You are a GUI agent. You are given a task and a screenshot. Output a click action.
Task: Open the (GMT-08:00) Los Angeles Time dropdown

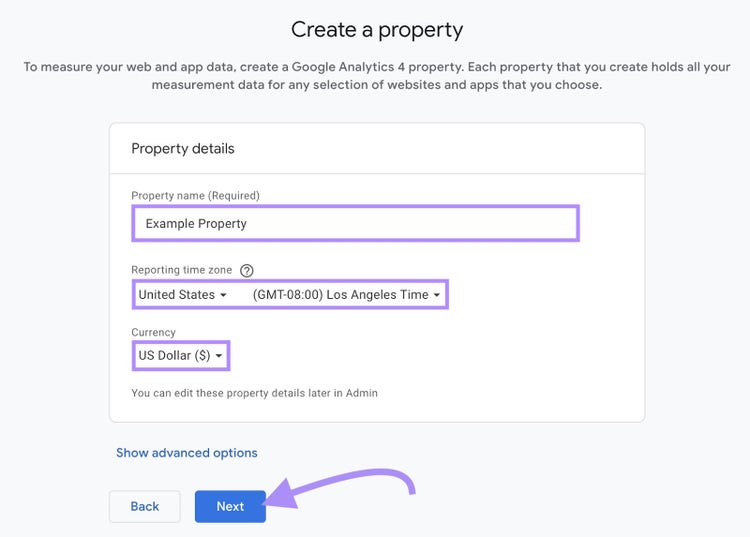coord(346,295)
